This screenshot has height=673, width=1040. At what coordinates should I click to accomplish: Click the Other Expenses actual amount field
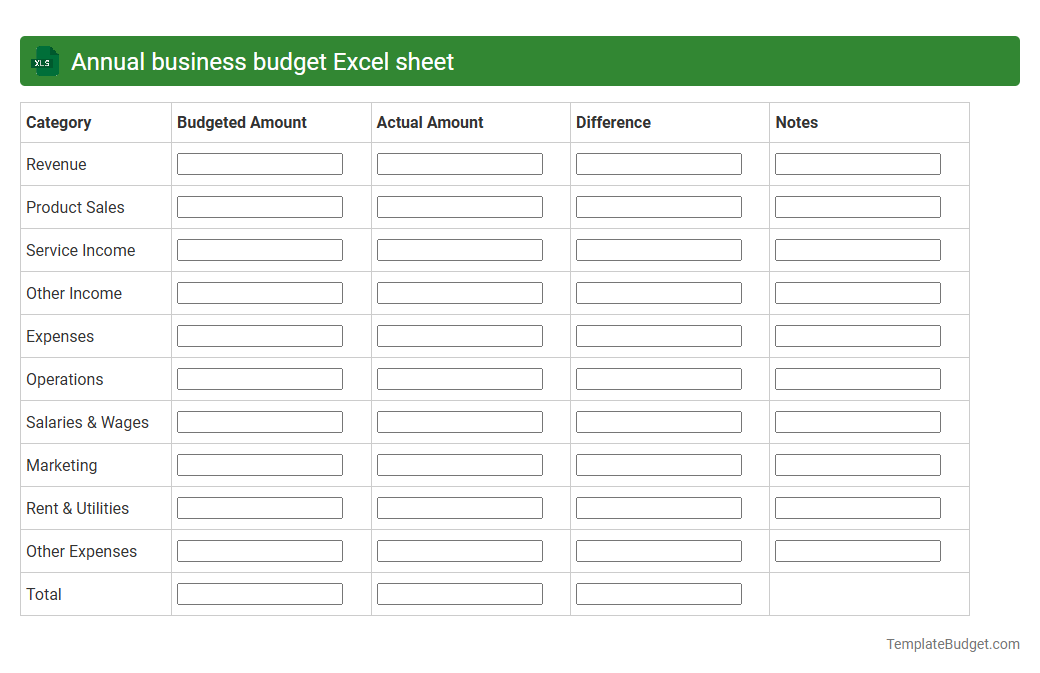point(459,550)
